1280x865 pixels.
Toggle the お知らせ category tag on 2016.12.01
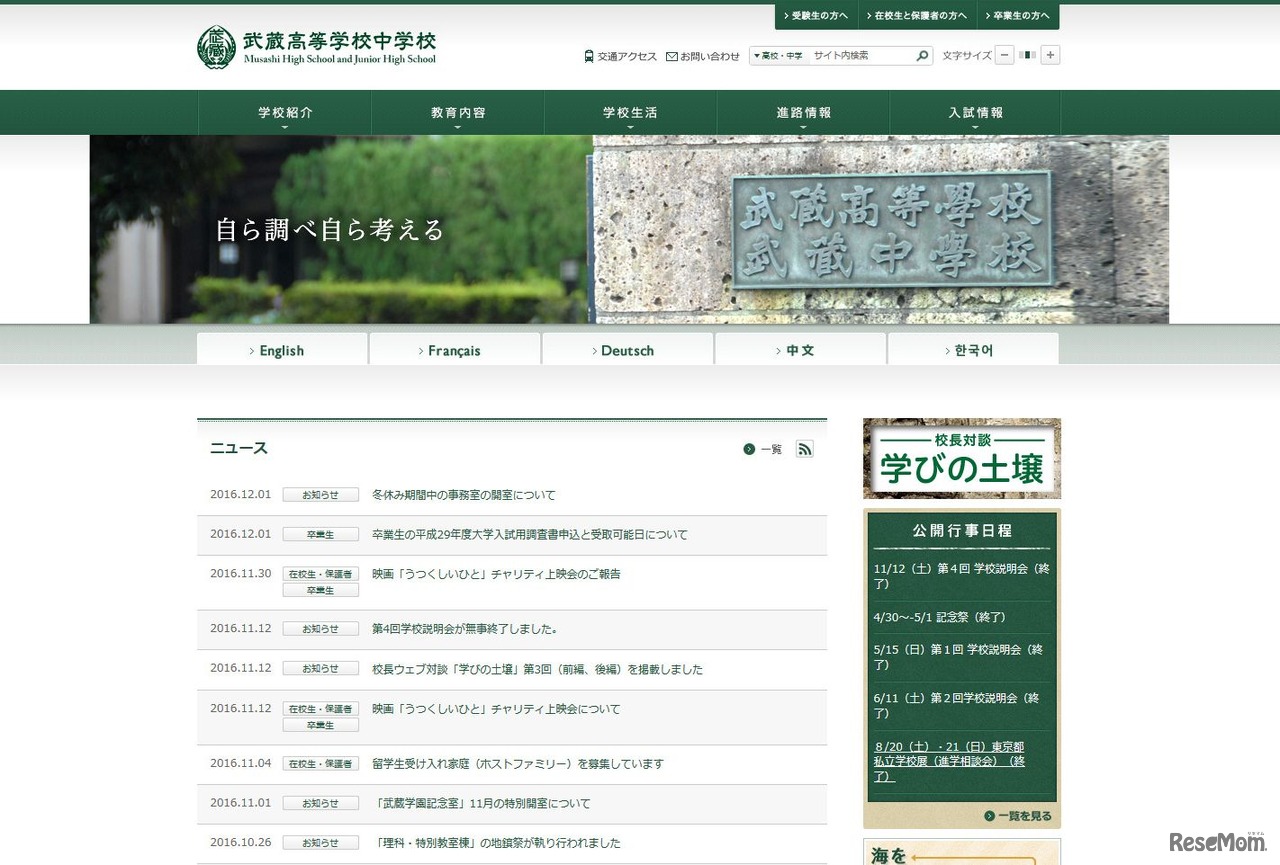coord(320,494)
